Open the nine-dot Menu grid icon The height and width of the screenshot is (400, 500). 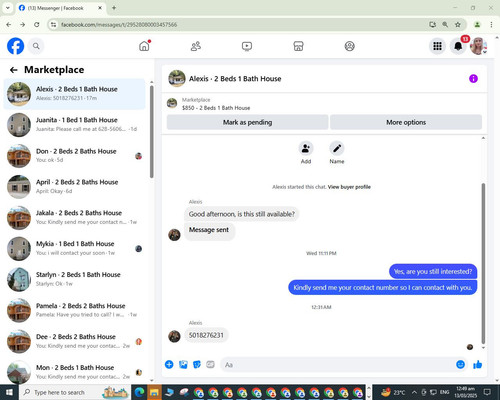point(437,46)
